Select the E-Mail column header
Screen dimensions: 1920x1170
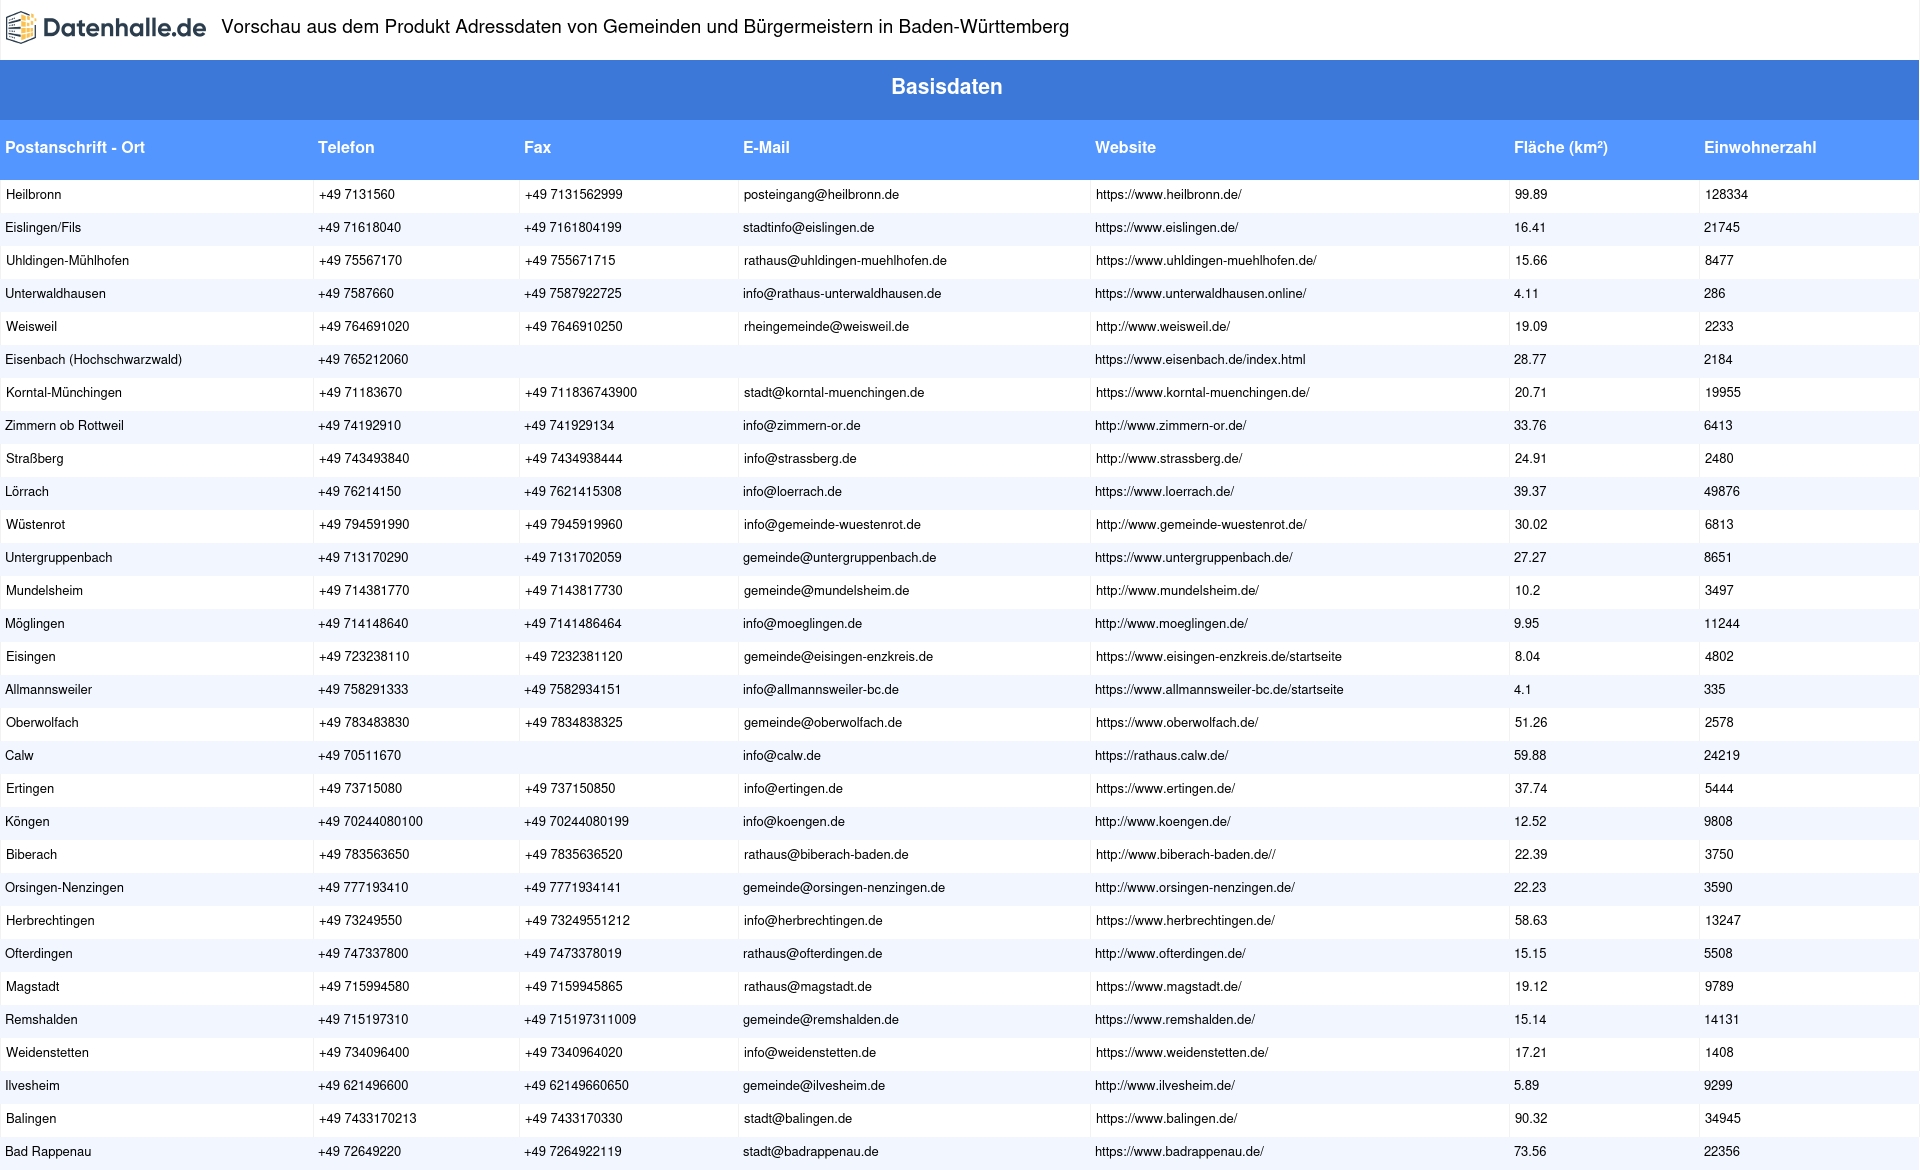coord(766,147)
